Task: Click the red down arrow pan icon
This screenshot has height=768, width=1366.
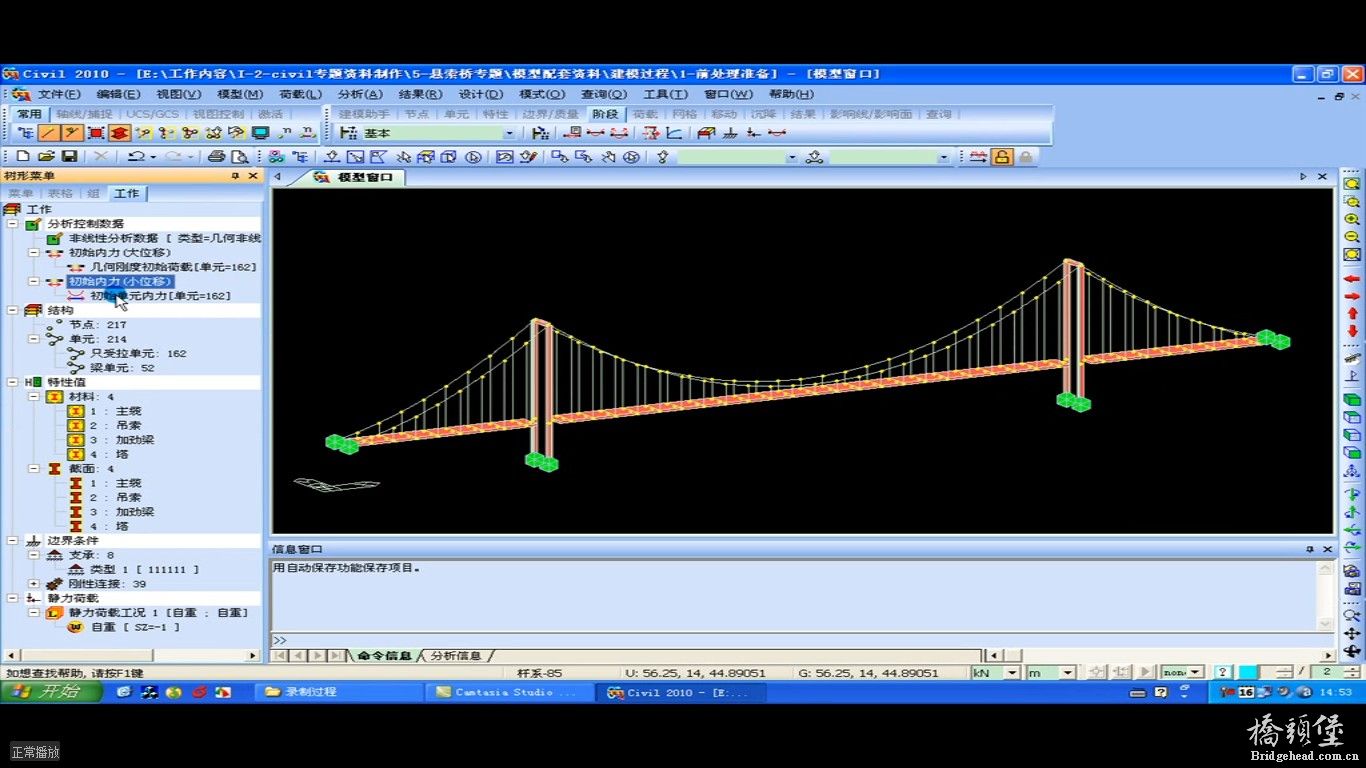Action: pyautogui.click(x=1352, y=332)
